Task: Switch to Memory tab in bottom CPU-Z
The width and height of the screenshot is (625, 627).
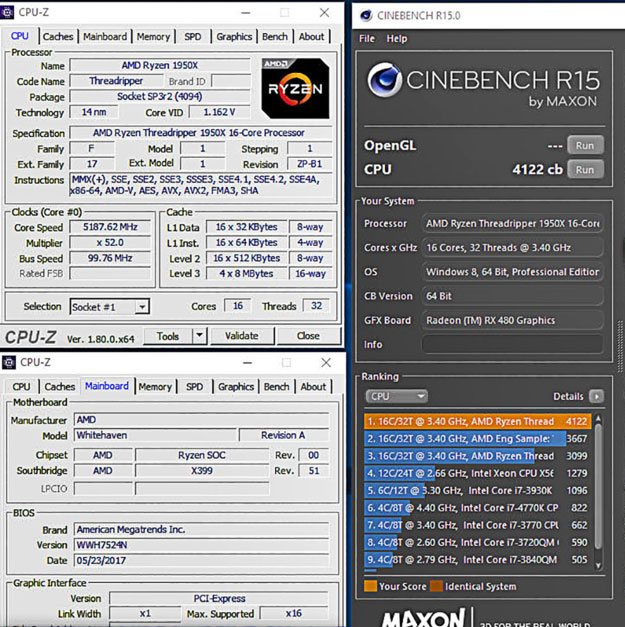Action: 155,387
